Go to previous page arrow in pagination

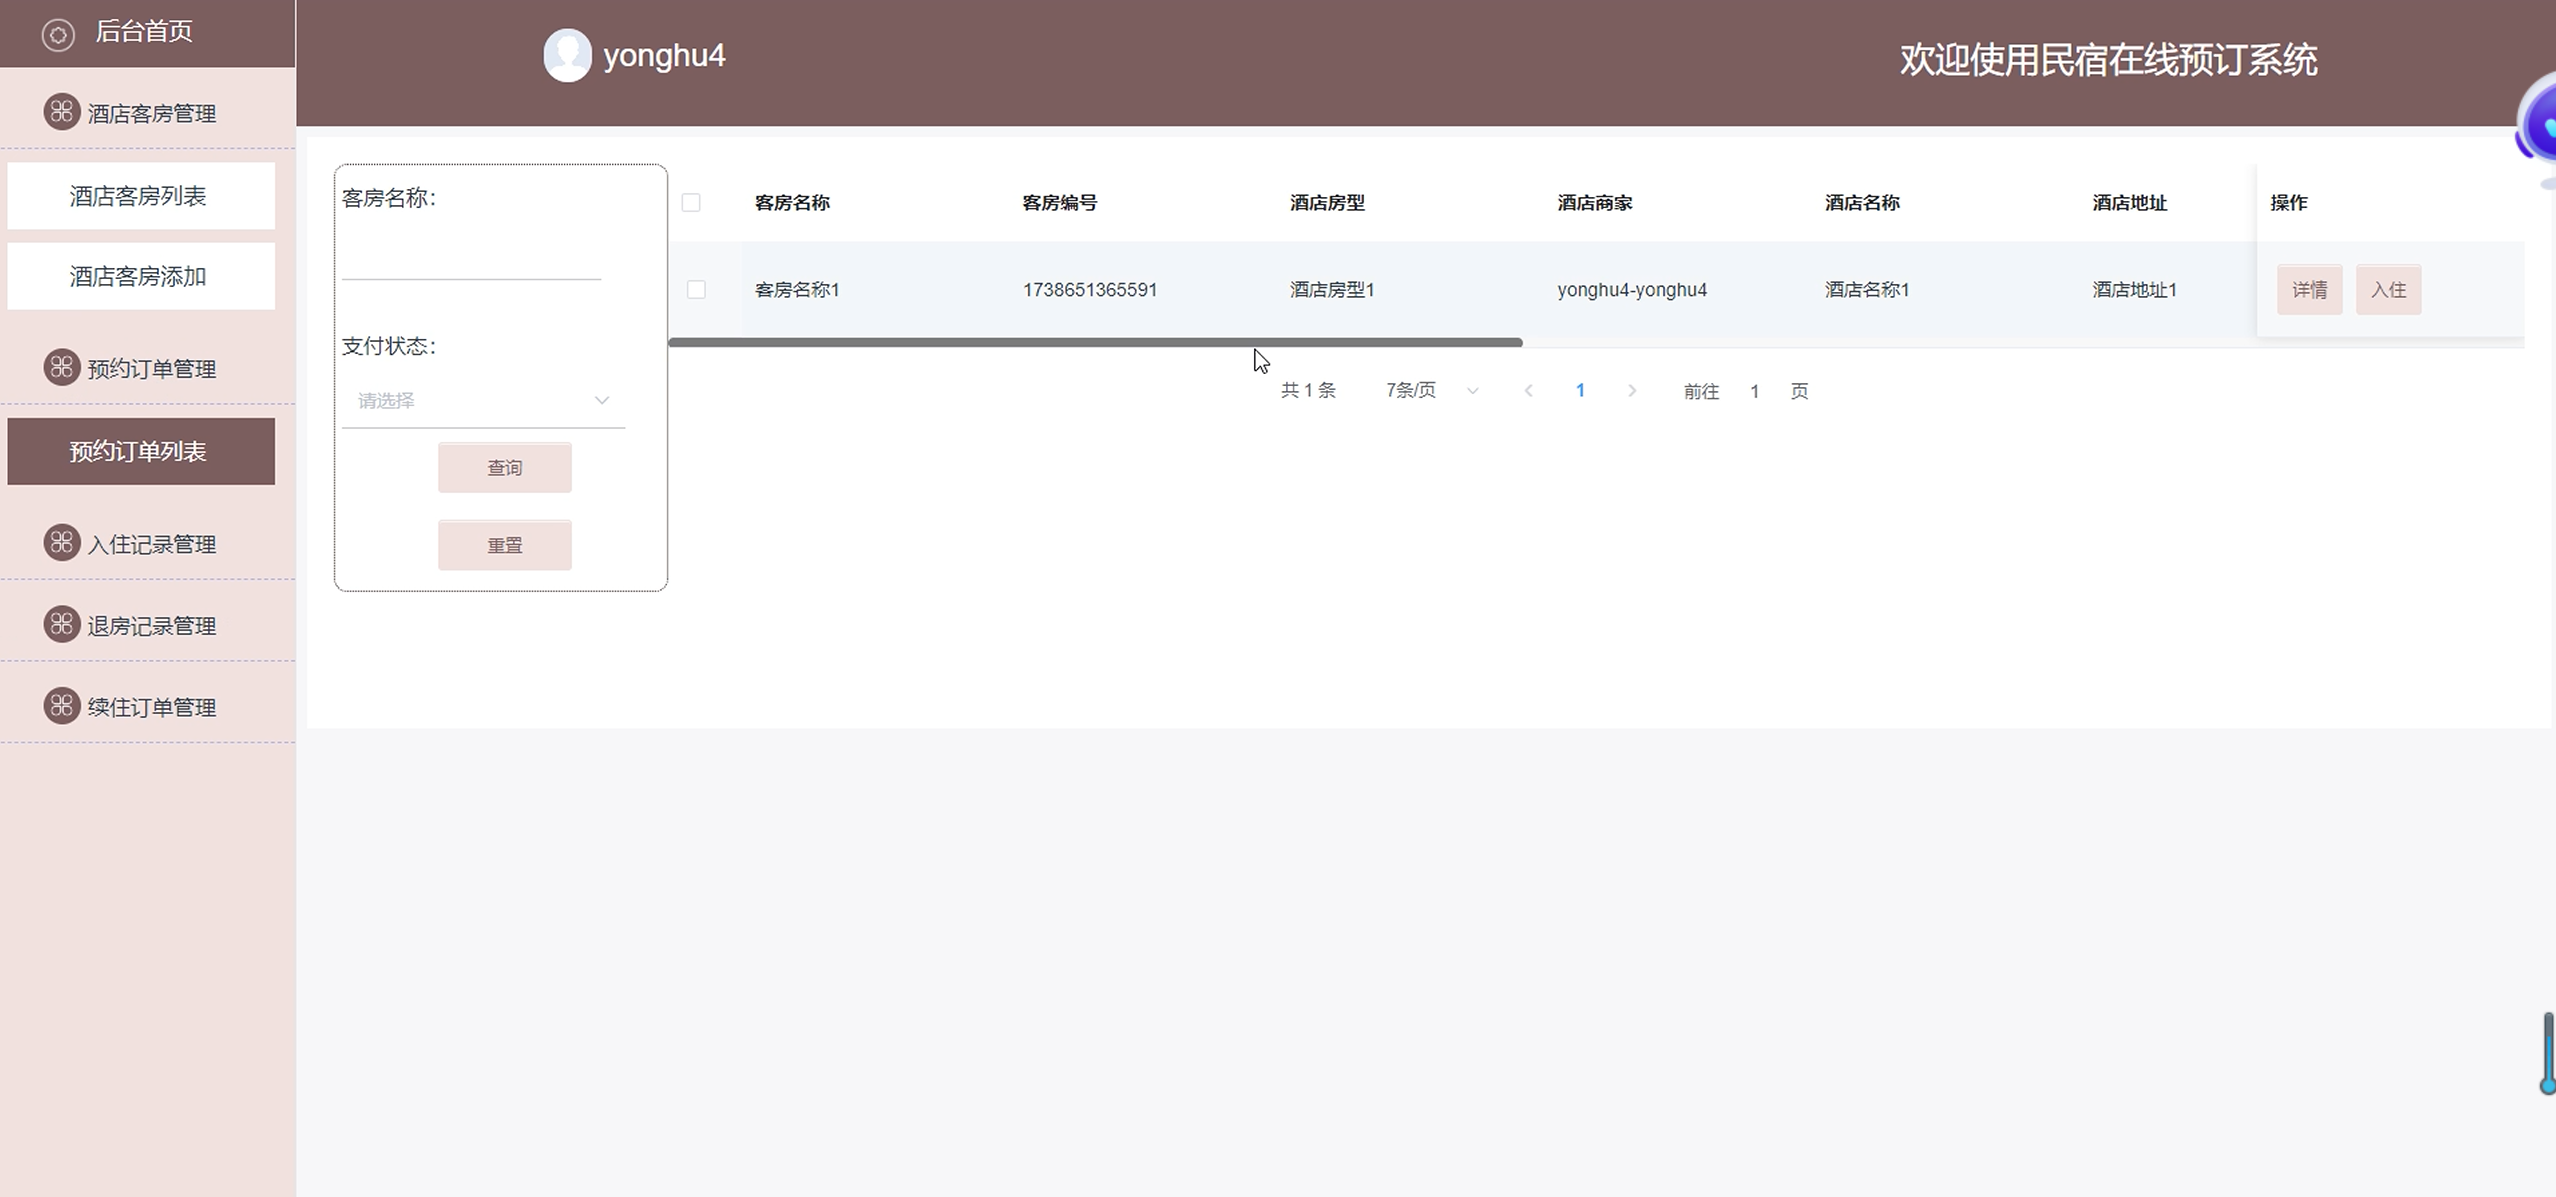1528,391
